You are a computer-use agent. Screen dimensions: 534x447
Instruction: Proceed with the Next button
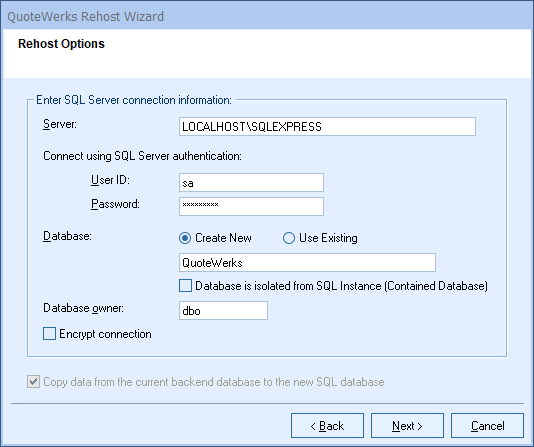407,426
